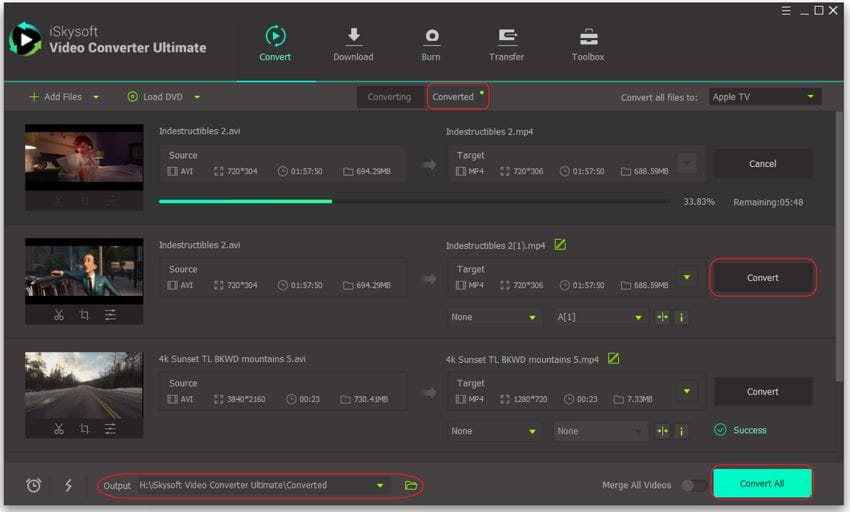Open subtitle None dropdown for Indestructibles 2(1)

click(493, 317)
